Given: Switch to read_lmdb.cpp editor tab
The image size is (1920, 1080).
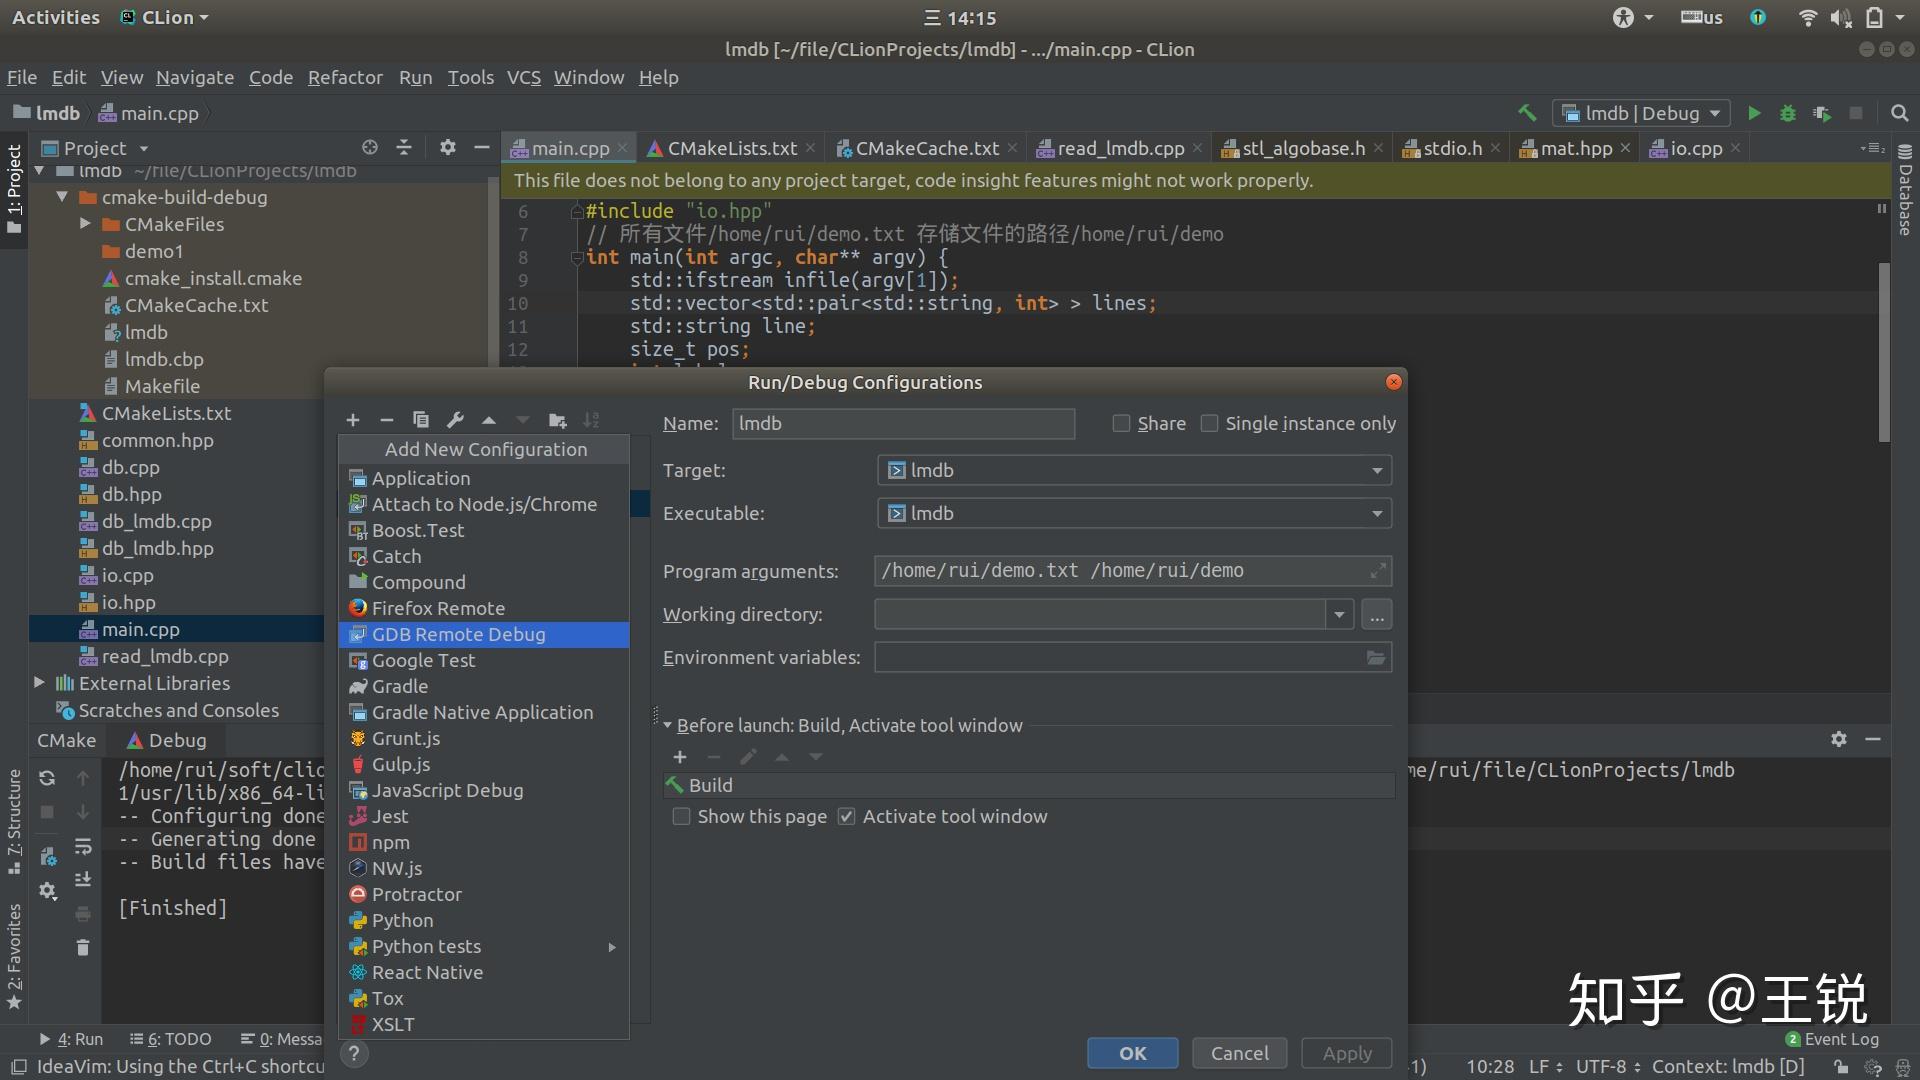Looking at the screenshot, I should pyautogui.click(x=1120, y=148).
